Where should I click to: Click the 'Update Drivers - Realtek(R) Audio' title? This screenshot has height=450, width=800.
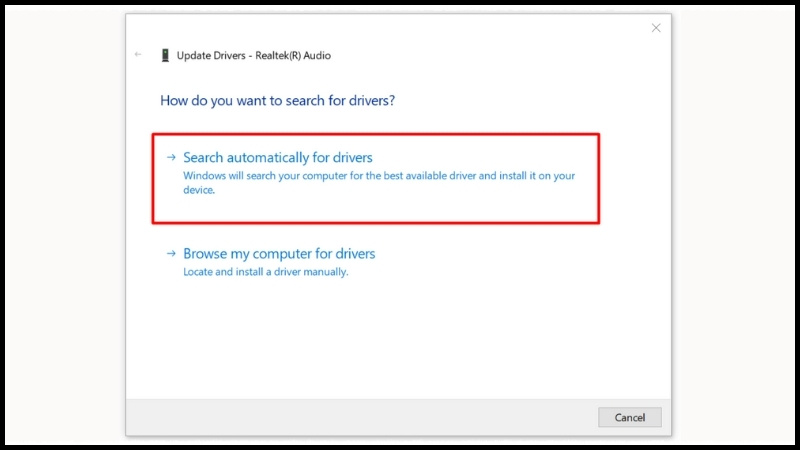[254, 55]
